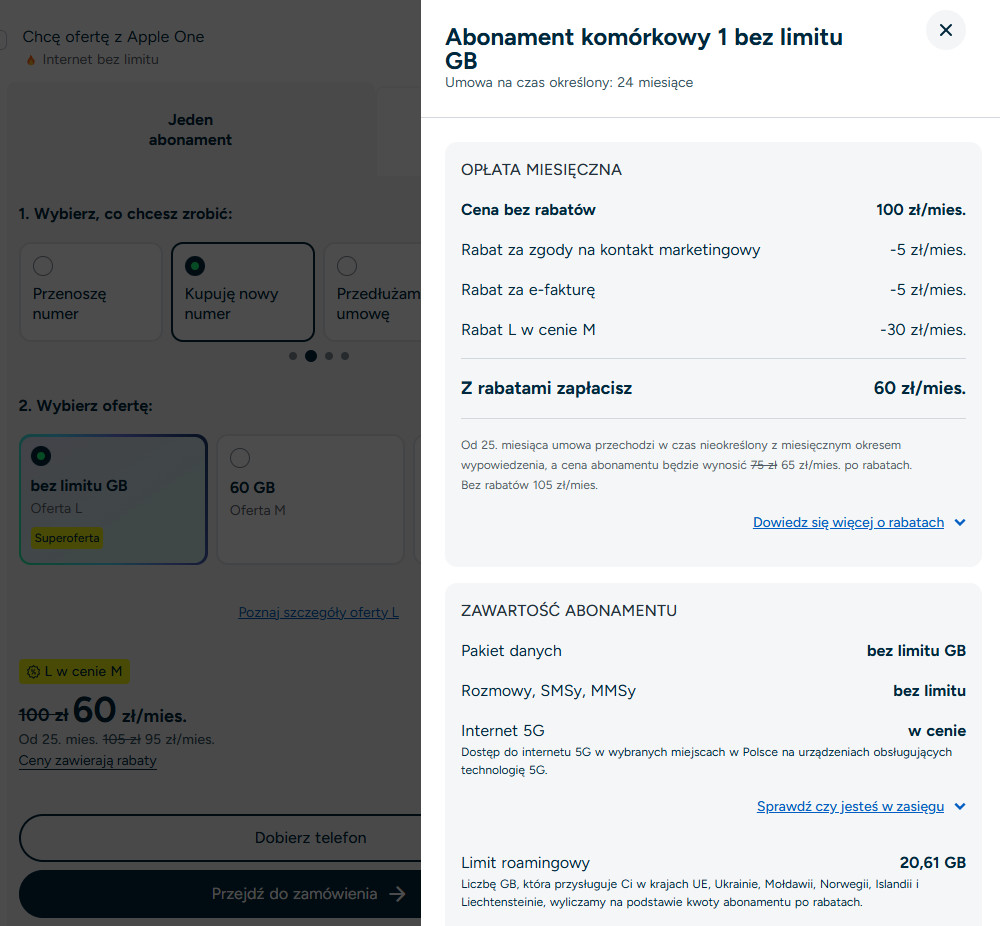This screenshot has height=926, width=1000.
Task: Jump to the last carousel pagination dot
Action: click(345, 356)
